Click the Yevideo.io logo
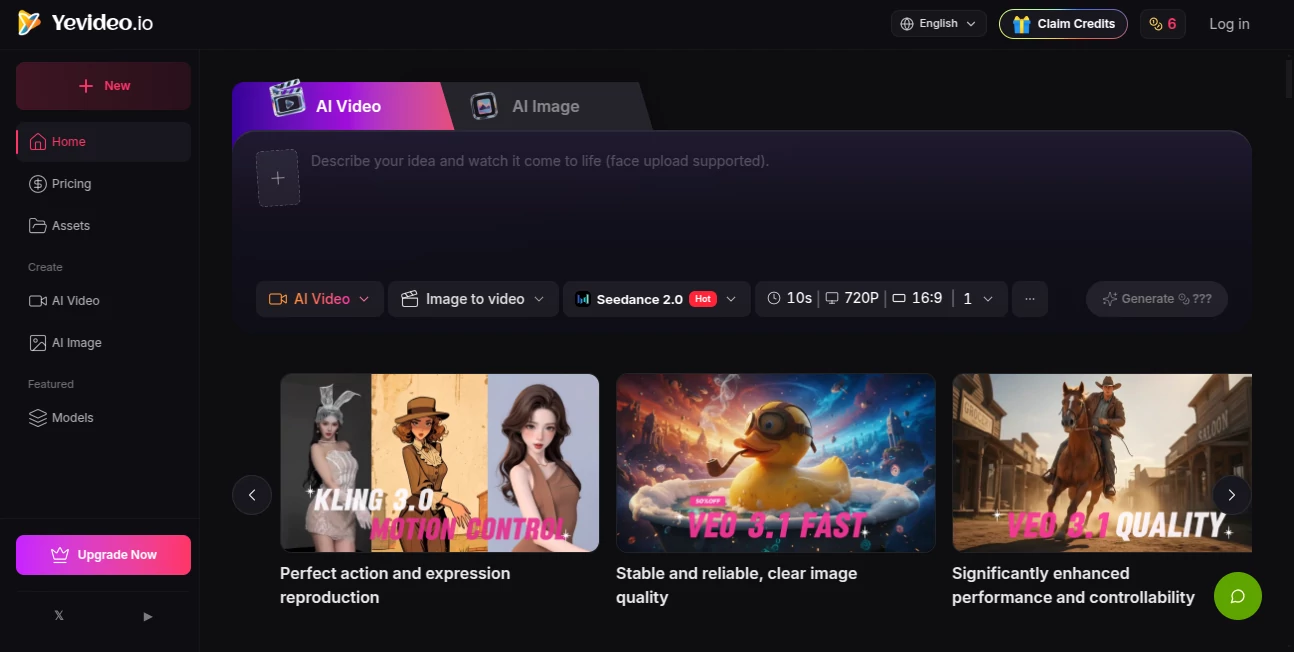Image resolution: width=1294 pixels, height=652 pixels. click(x=85, y=23)
